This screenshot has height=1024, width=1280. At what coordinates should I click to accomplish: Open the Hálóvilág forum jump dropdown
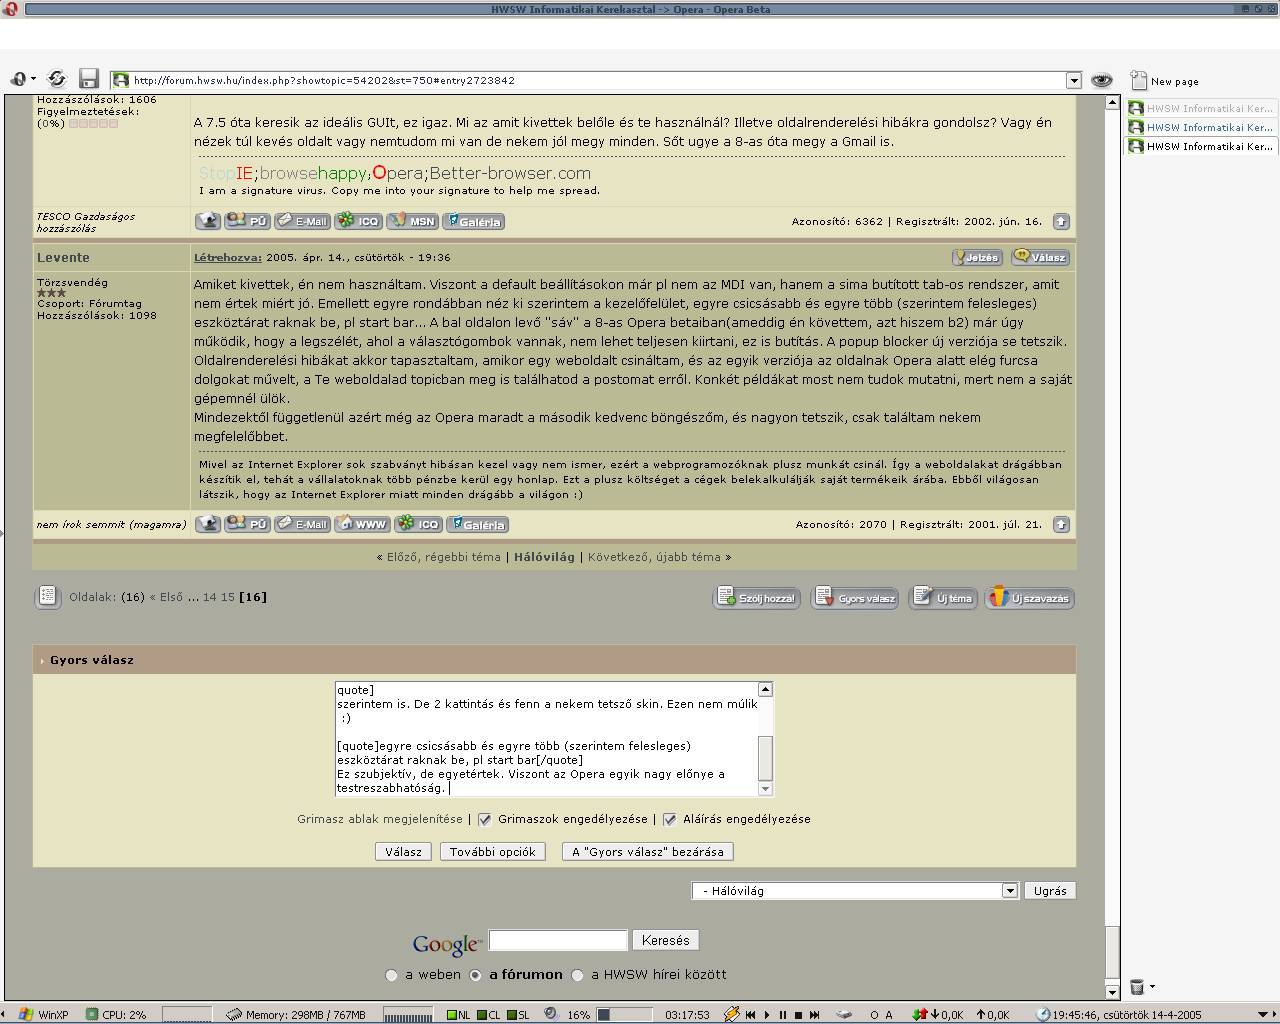pyautogui.click(x=1009, y=890)
